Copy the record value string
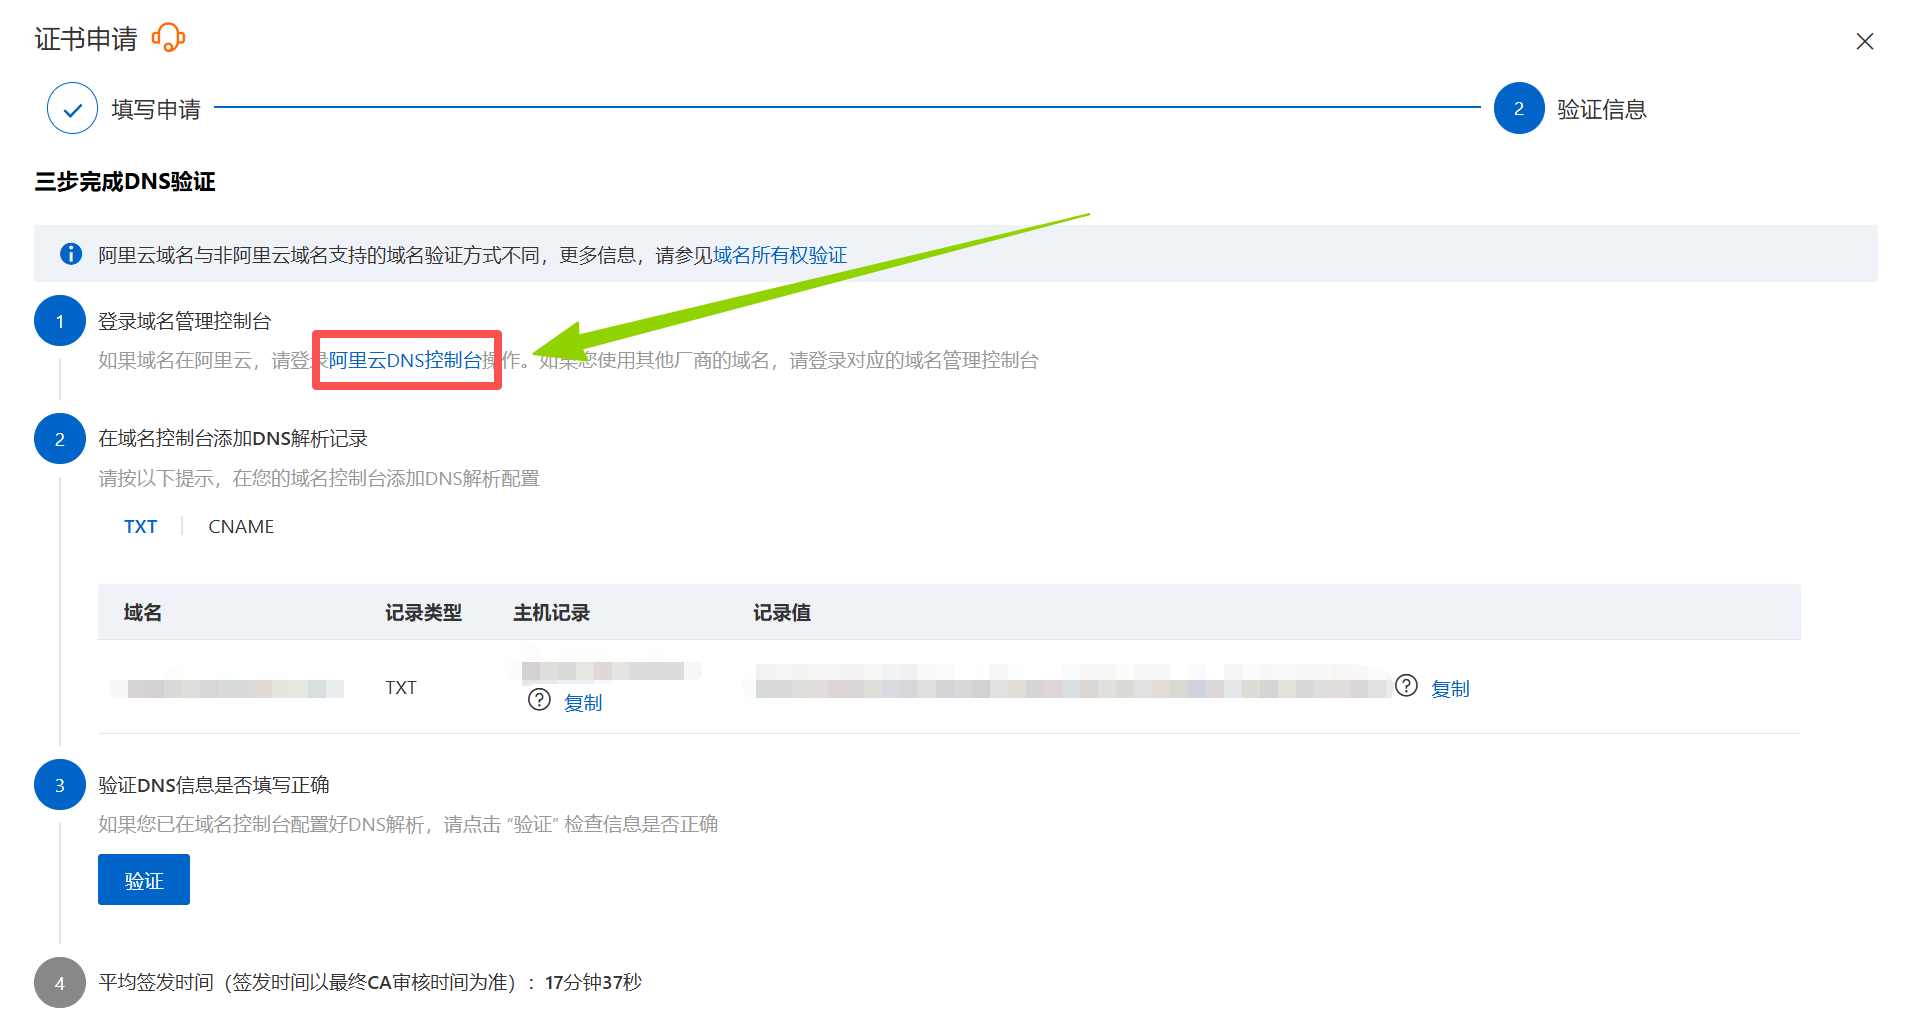Image resolution: width=1906 pixels, height=1036 pixels. click(1450, 689)
